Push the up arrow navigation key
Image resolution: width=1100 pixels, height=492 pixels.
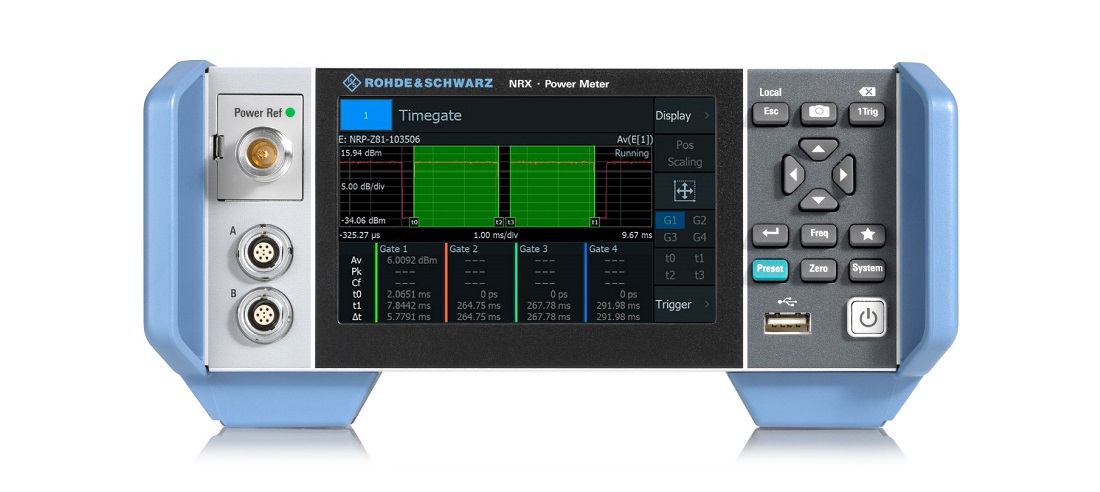coord(818,149)
